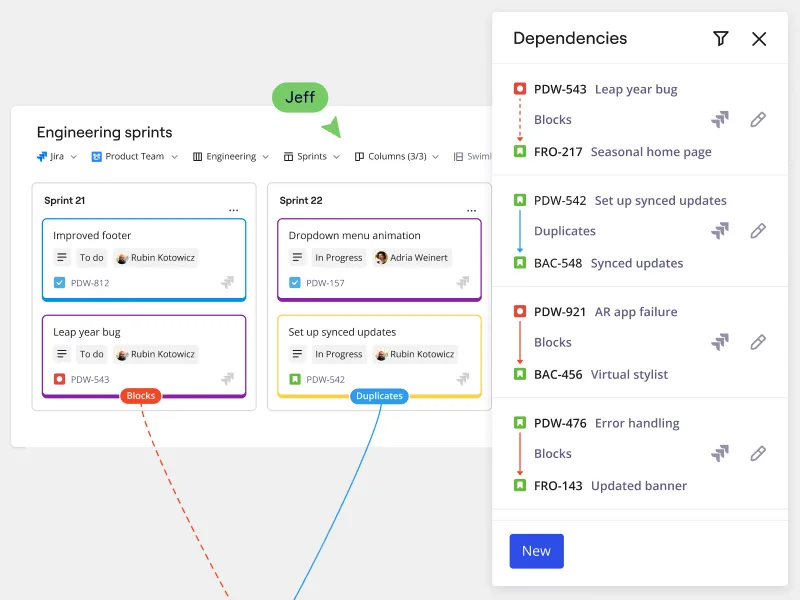Open Jira links for the FRO-143 dependency
The image size is (800, 600).
[722, 453]
